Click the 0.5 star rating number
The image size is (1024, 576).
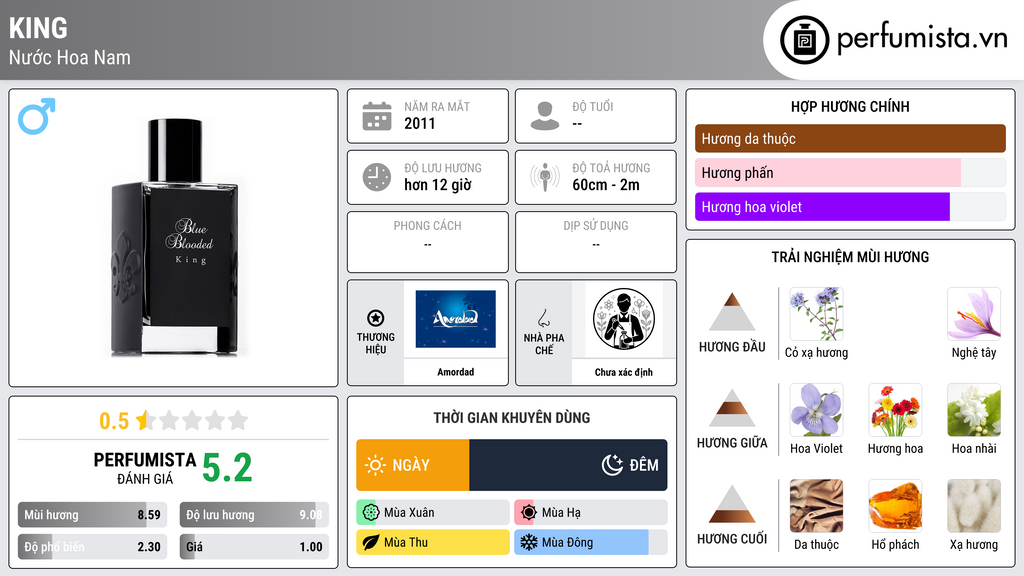coord(114,421)
